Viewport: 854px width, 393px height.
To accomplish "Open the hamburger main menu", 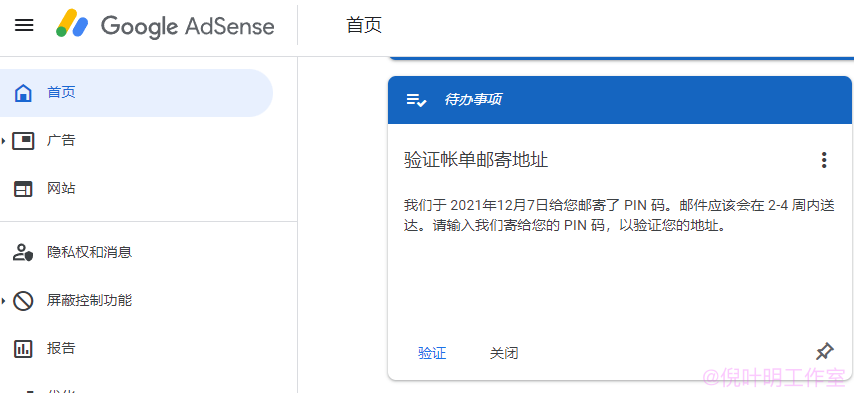I will [24, 25].
